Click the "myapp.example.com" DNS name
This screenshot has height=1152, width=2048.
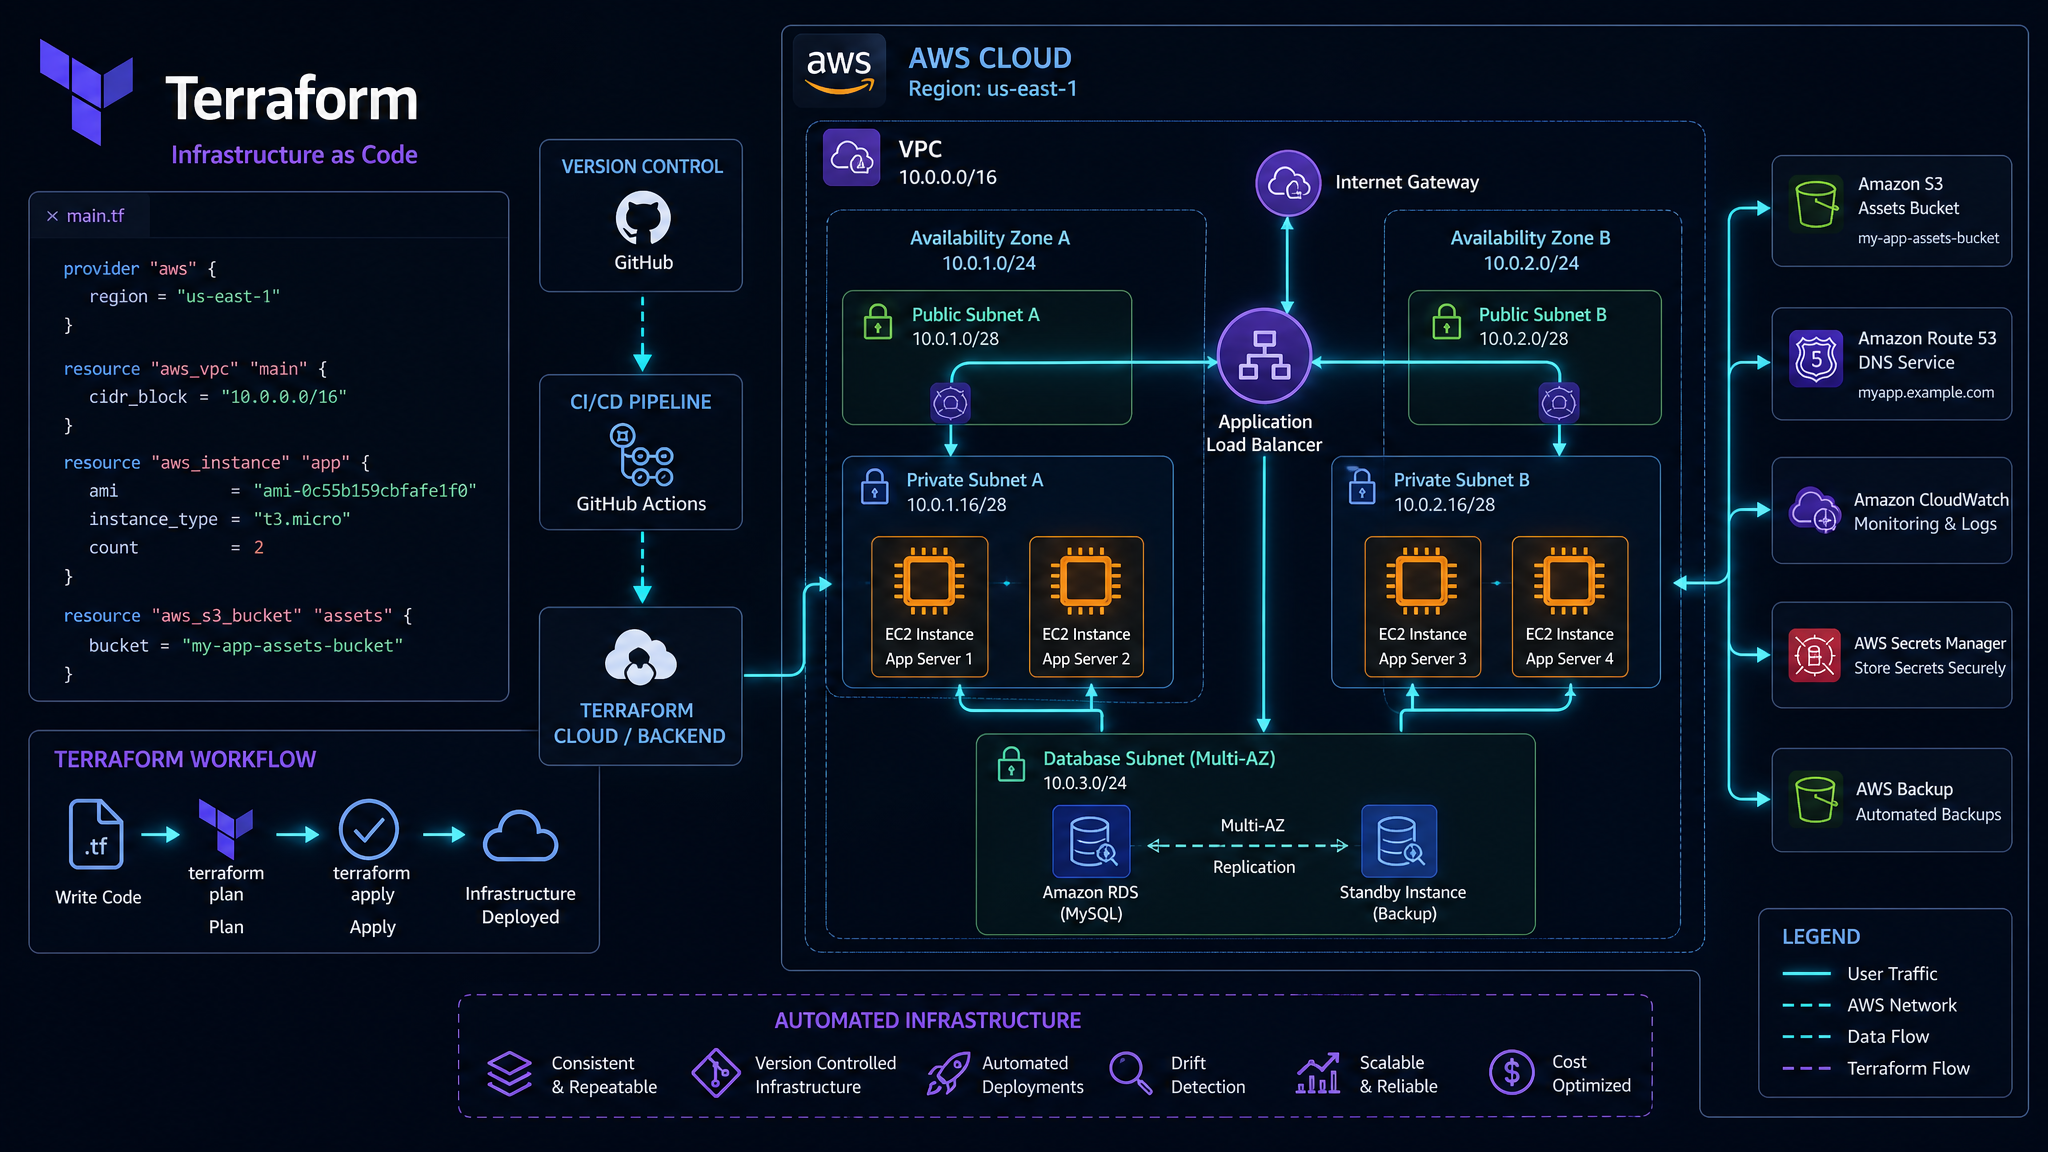coord(1926,393)
